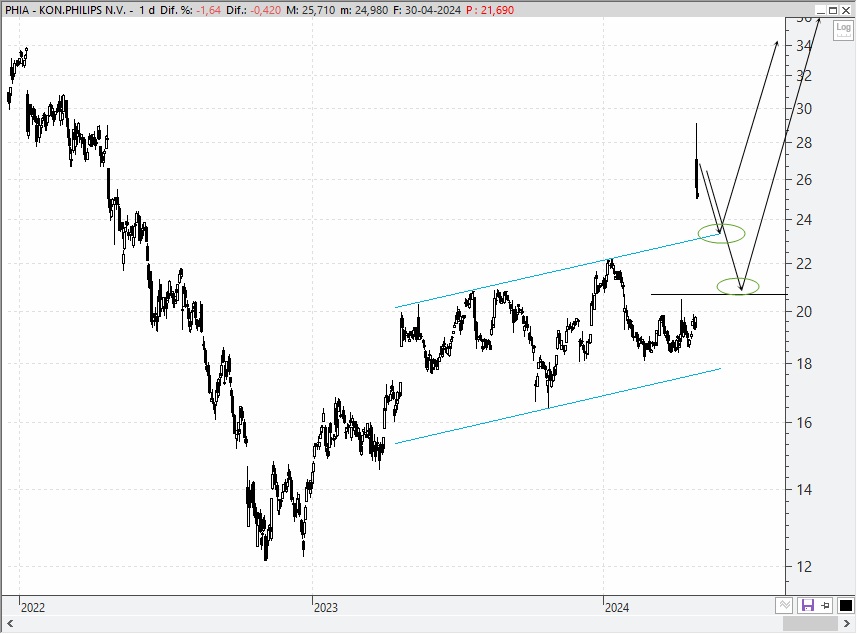857x634 pixels.
Task: Click the scrollbar left arrow
Action: coord(10,624)
